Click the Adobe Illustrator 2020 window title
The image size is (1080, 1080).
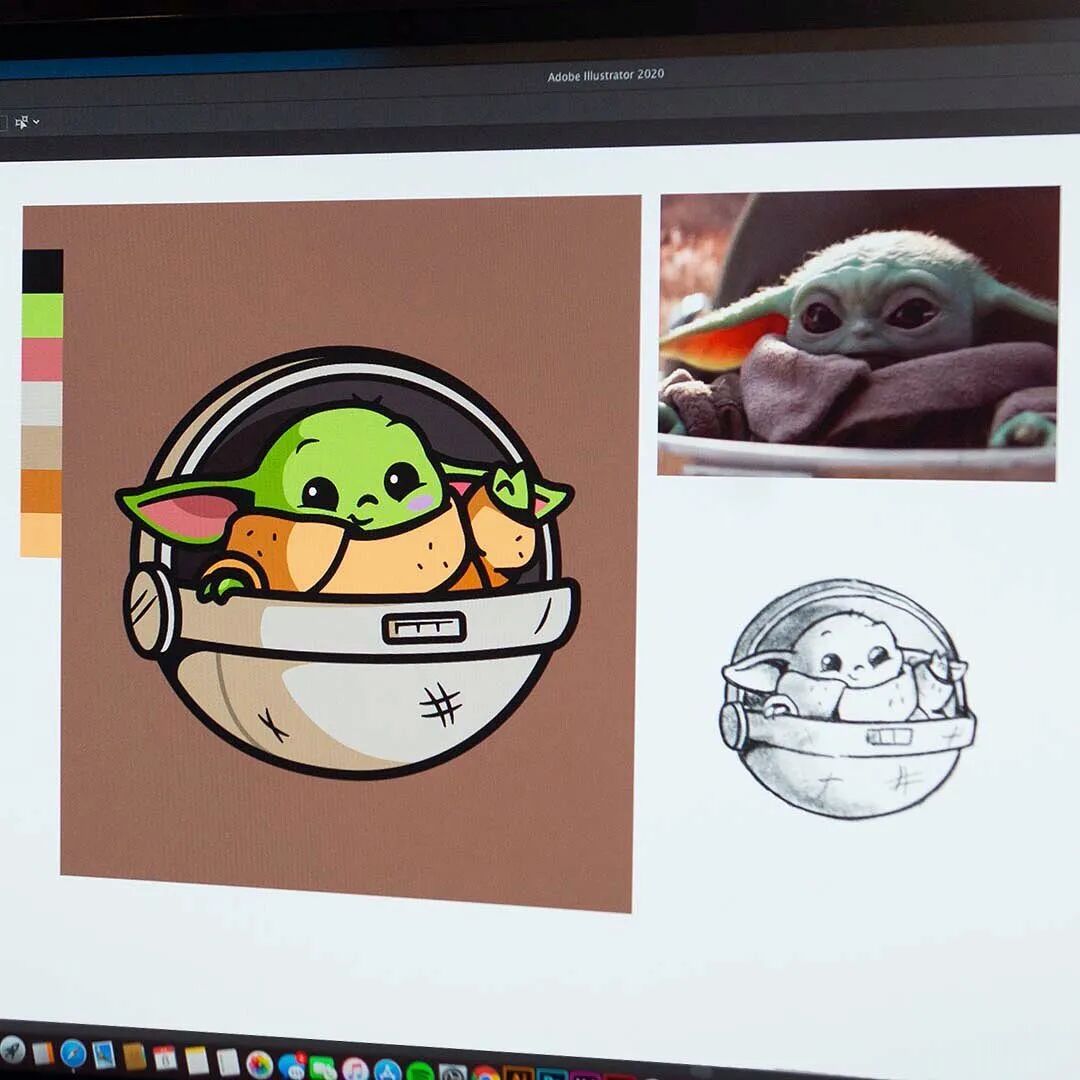click(605, 75)
